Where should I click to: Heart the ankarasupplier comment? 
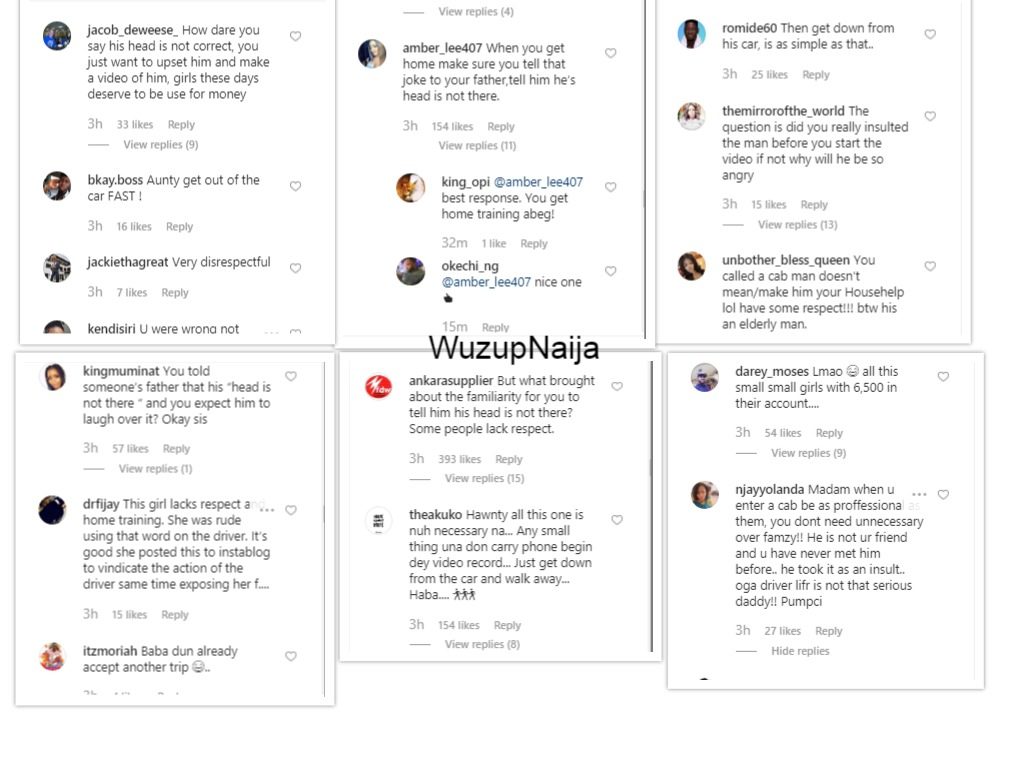tap(617, 386)
